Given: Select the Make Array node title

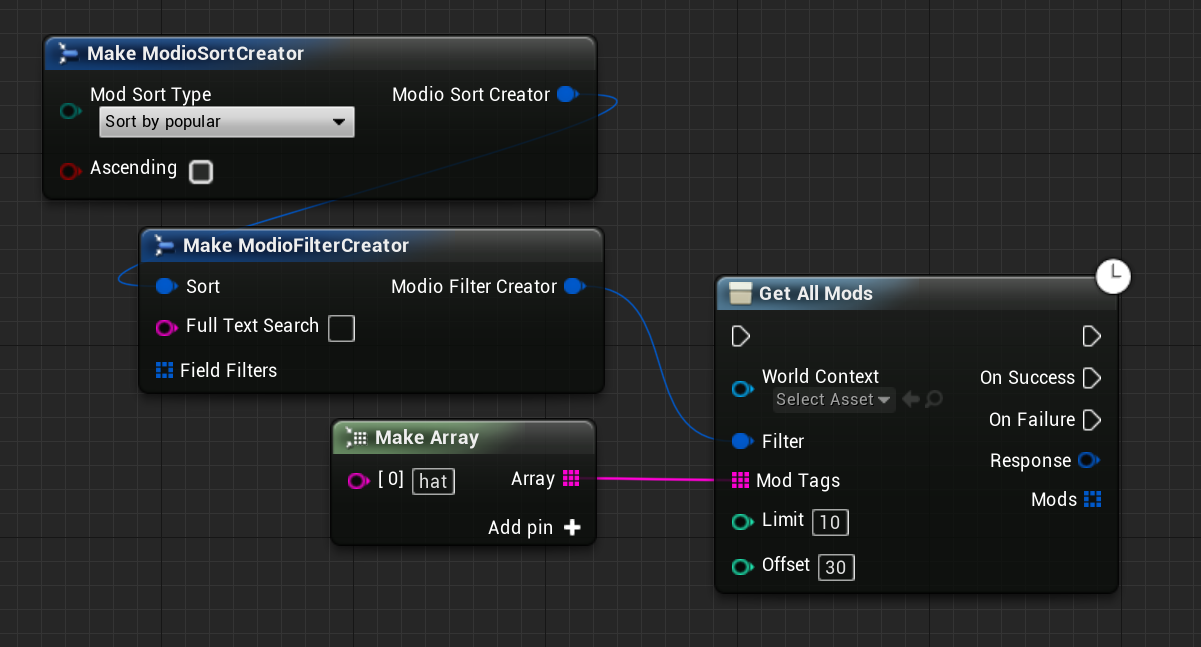Looking at the screenshot, I should coord(427,437).
